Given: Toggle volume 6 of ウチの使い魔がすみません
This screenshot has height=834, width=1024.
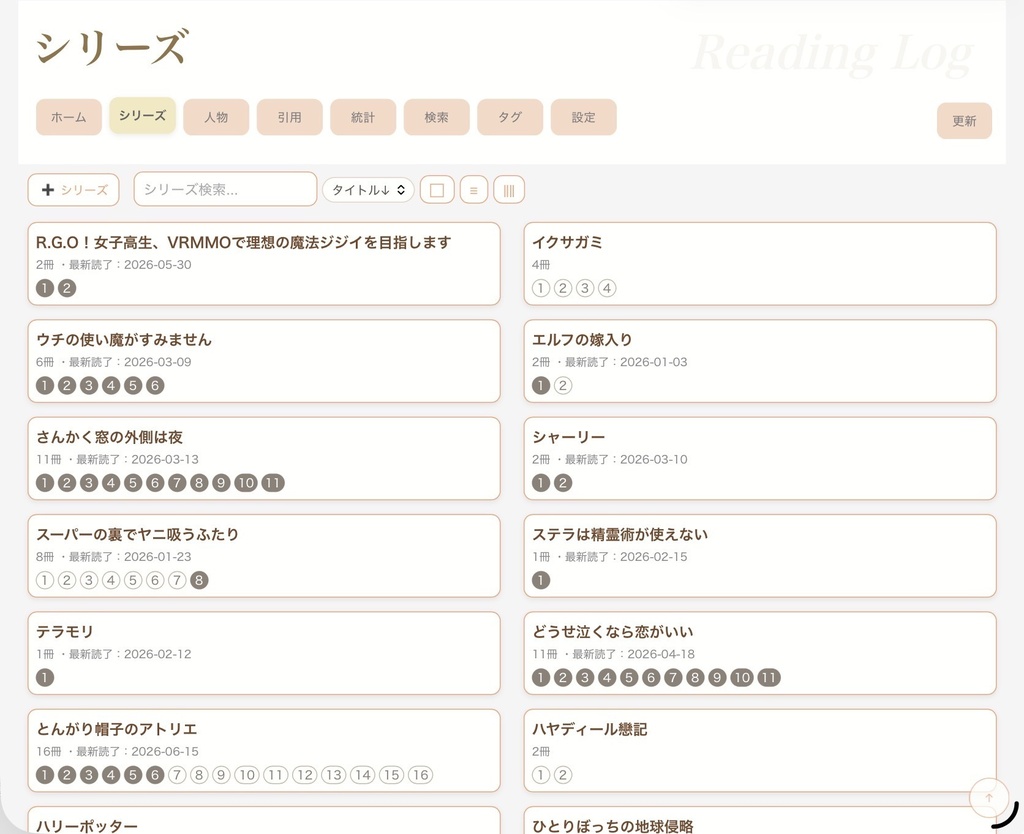Looking at the screenshot, I should click(155, 385).
